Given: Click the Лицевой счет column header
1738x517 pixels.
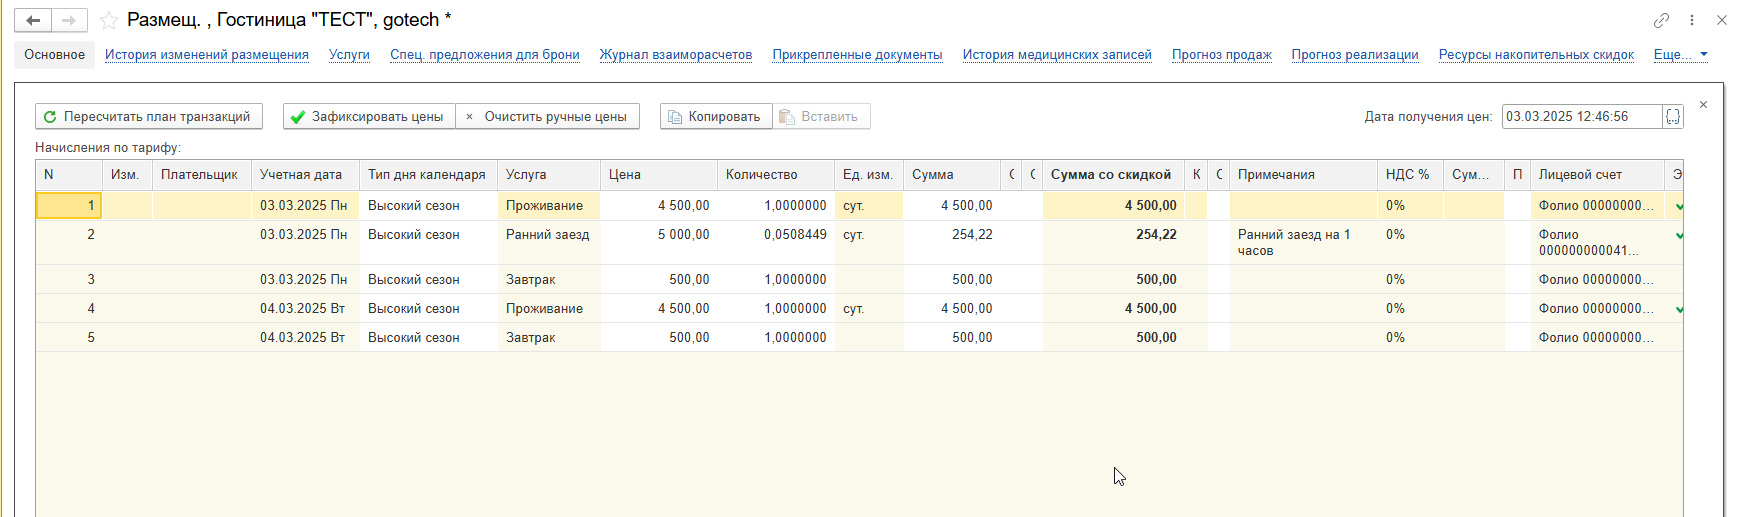Looking at the screenshot, I should (1597, 175).
